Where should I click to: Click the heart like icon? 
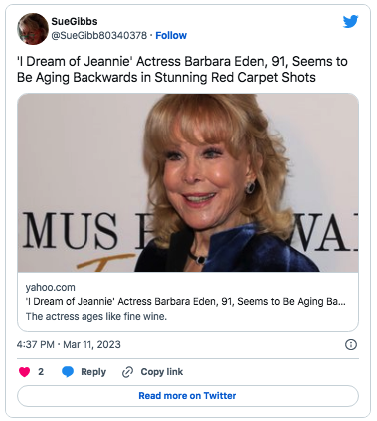tap(24, 372)
